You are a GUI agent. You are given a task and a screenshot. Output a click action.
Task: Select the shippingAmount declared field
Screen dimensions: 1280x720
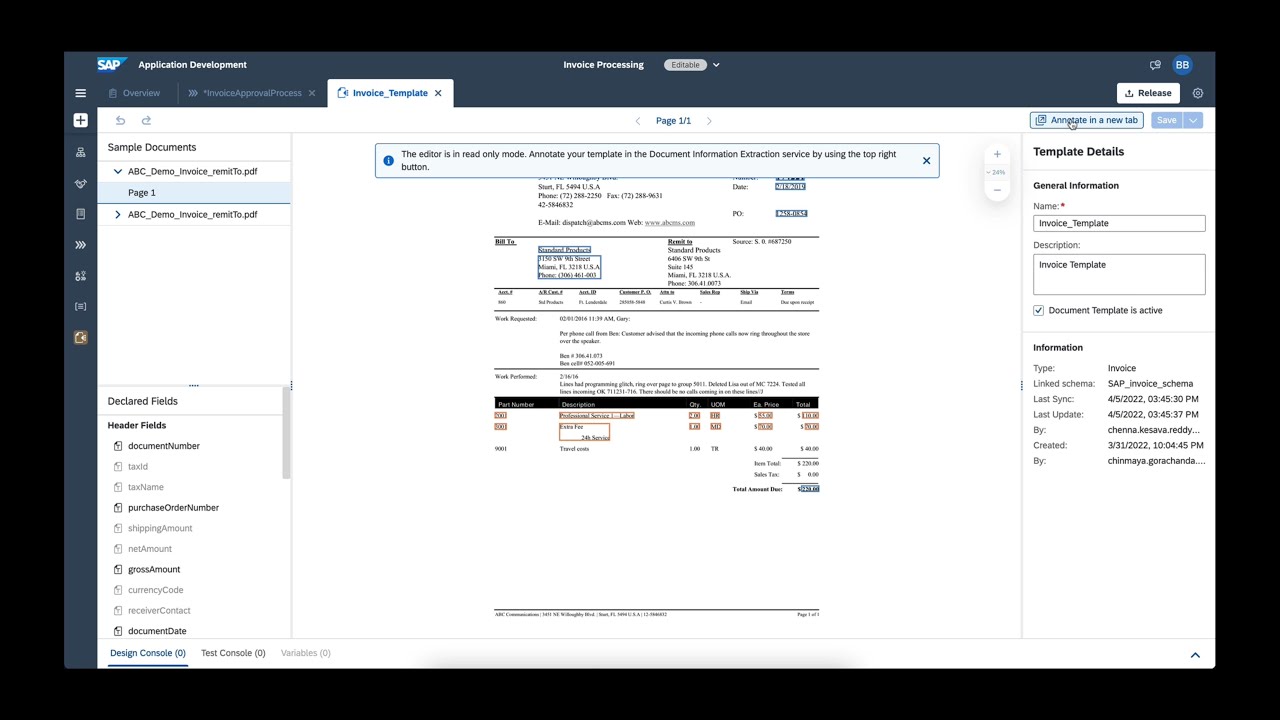click(x=160, y=529)
